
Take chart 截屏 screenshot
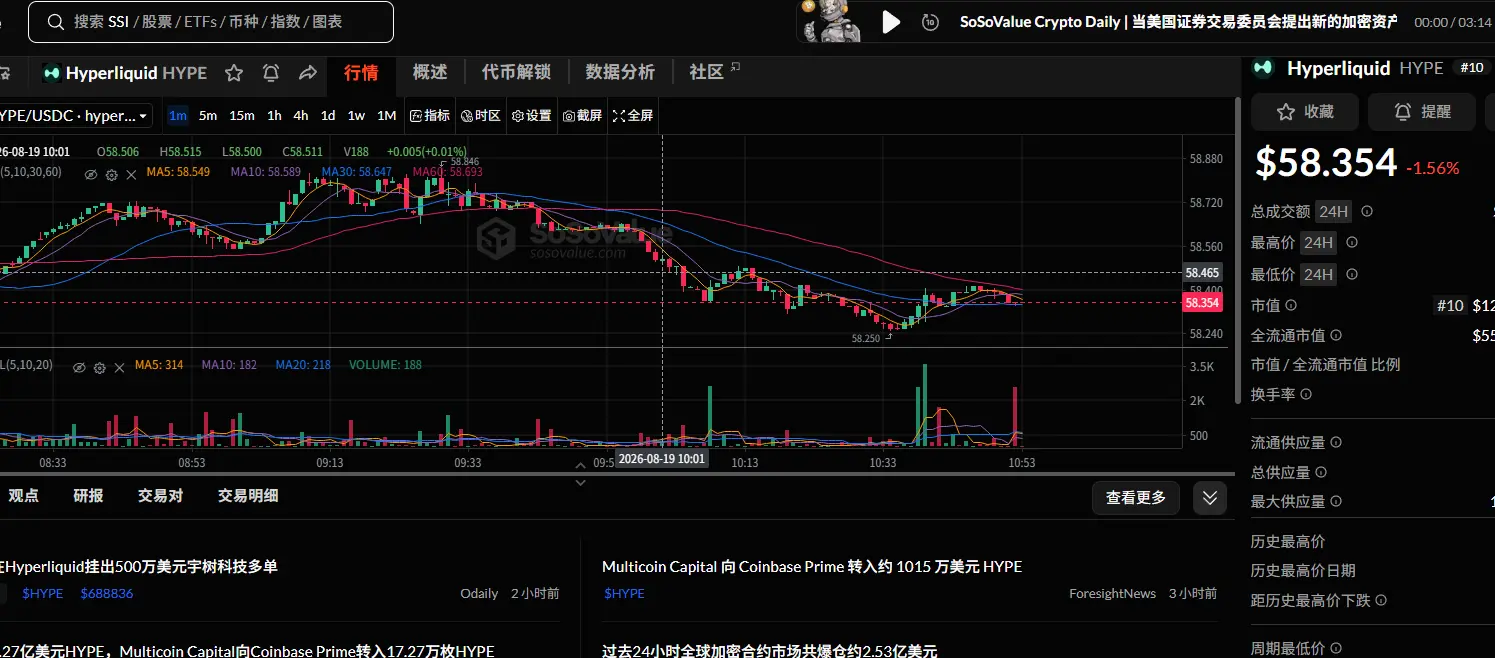coord(583,116)
